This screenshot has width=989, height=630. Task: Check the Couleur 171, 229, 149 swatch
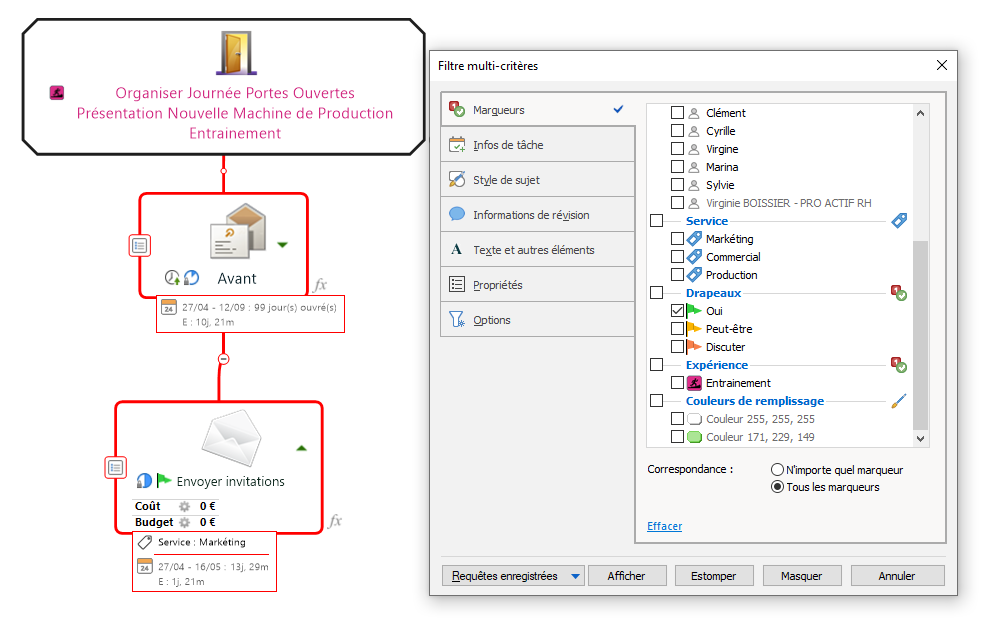pos(678,437)
